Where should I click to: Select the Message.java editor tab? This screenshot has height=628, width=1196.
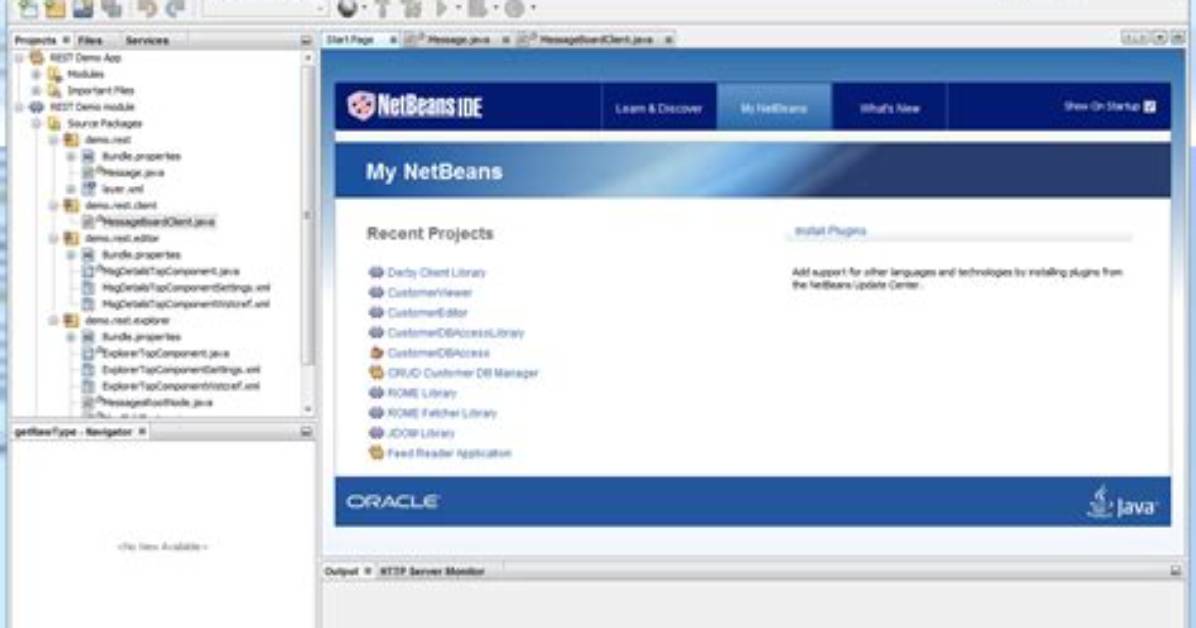(458, 40)
